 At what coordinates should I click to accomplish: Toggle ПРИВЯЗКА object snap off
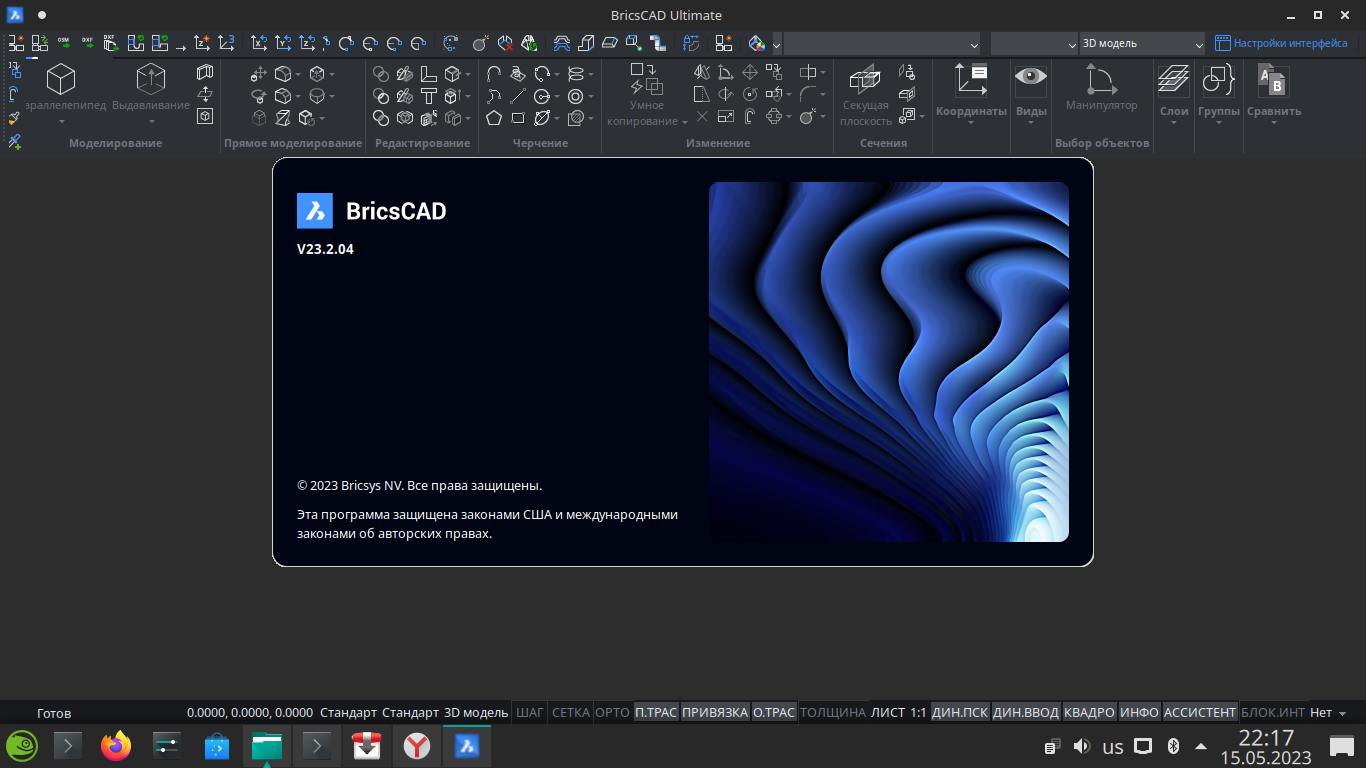714,713
